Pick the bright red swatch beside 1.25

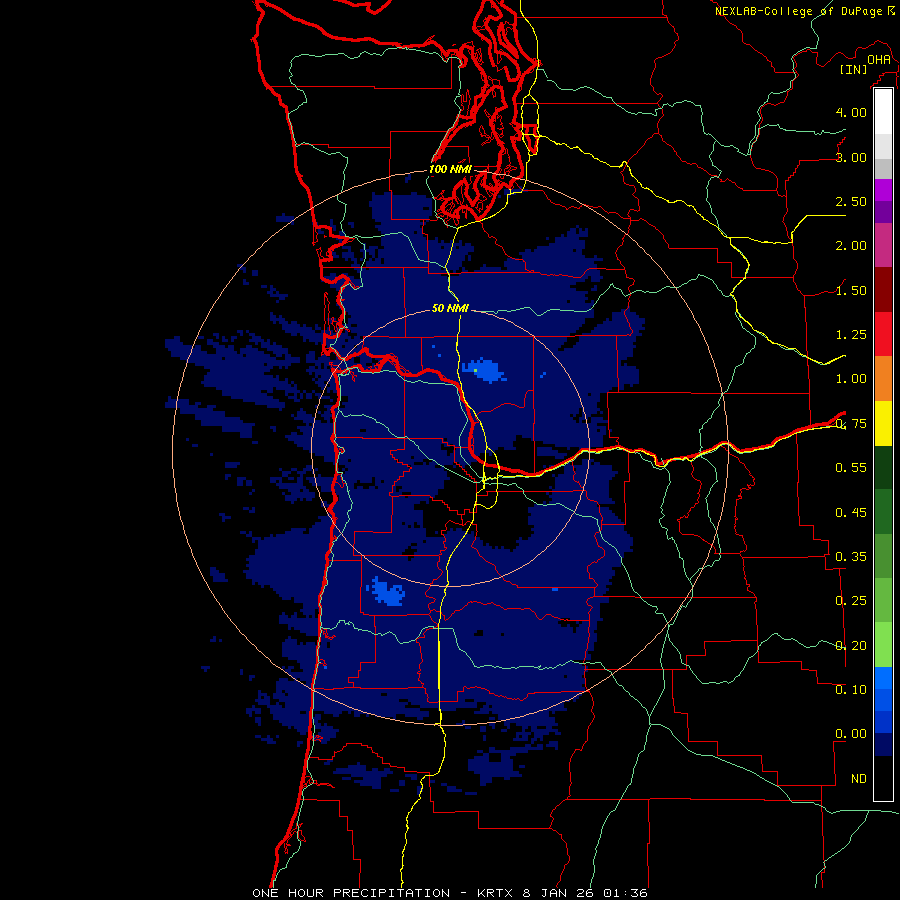tap(883, 334)
